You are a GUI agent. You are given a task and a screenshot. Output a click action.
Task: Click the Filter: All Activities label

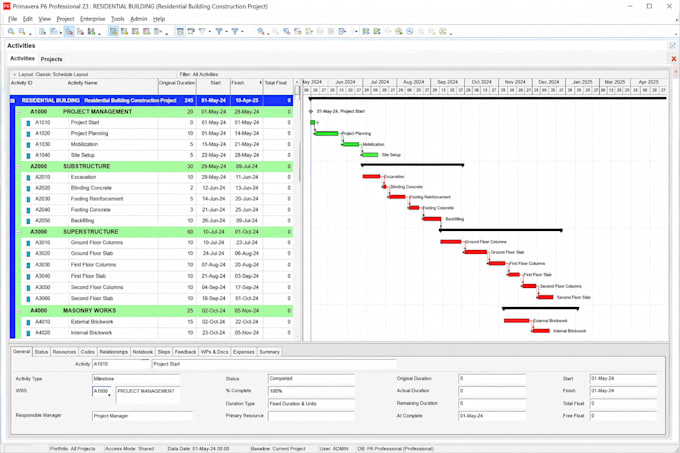(199, 75)
